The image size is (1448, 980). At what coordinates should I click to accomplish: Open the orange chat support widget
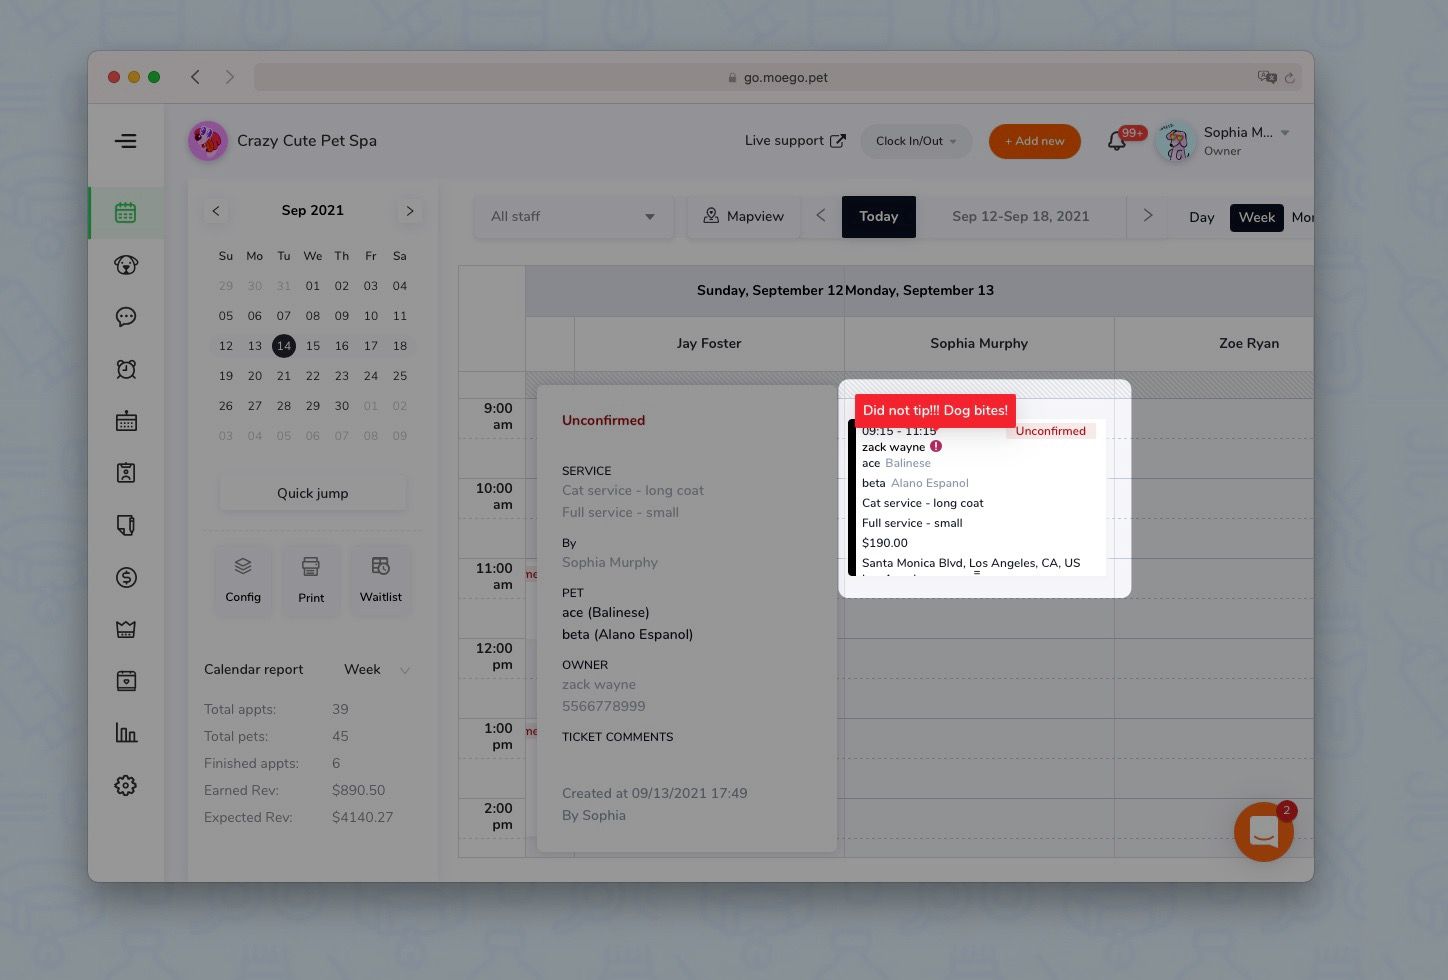(x=1264, y=831)
